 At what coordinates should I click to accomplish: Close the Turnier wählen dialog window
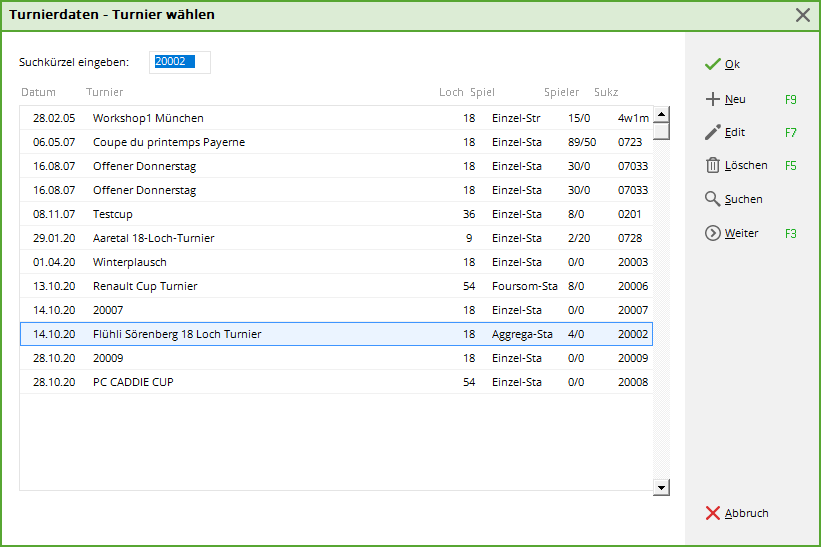click(802, 15)
